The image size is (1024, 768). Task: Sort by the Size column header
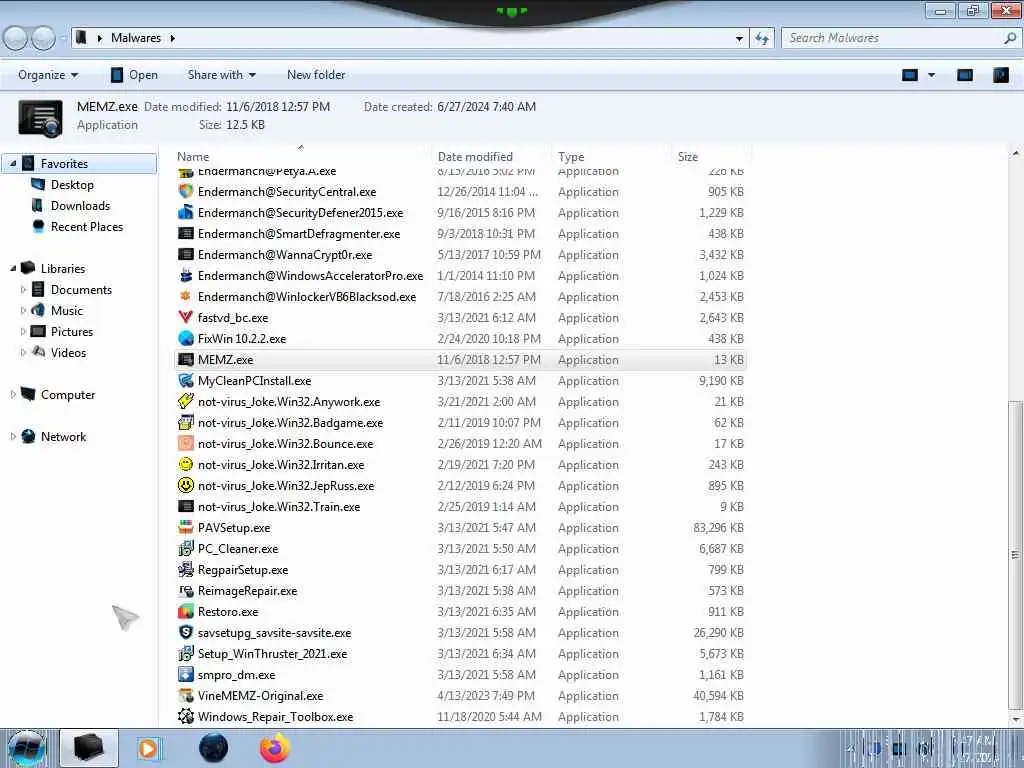click(x=711, y=157)
